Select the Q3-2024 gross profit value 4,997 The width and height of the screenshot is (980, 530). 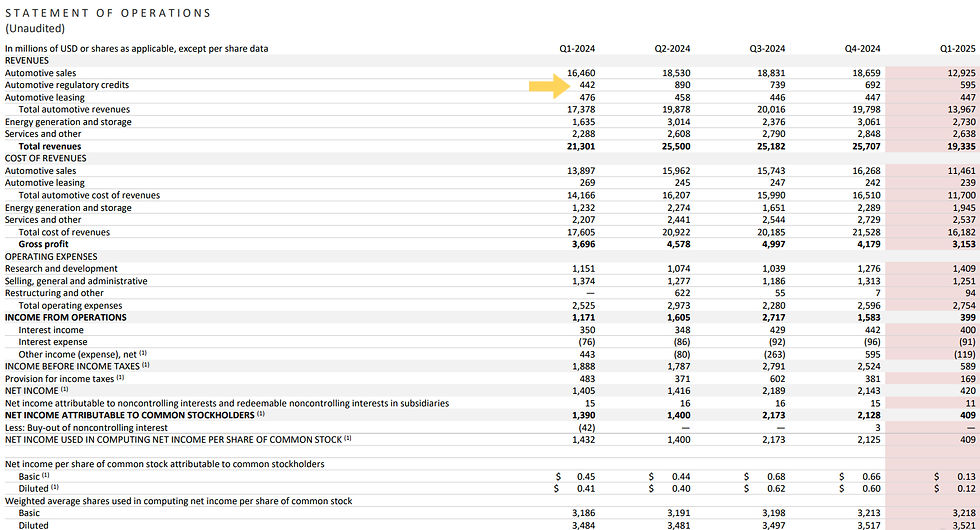point(773,244)
